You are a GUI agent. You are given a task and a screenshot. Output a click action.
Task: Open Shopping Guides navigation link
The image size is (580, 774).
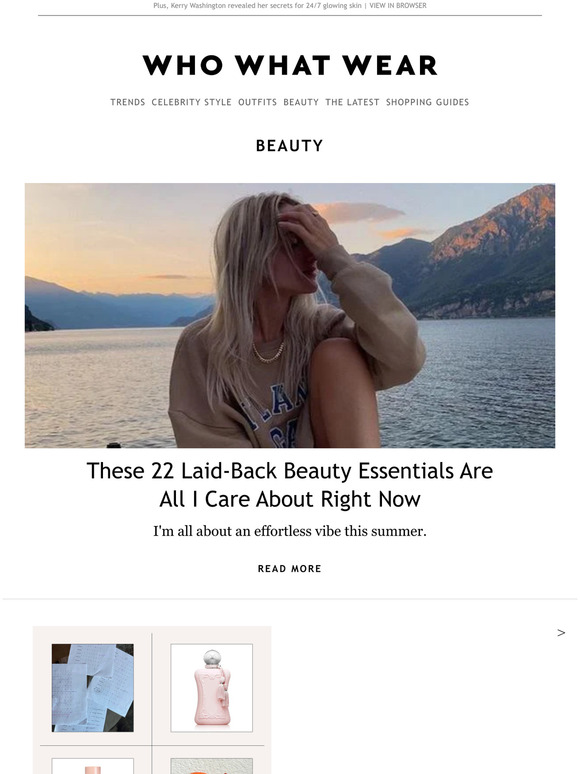(427, 102)
